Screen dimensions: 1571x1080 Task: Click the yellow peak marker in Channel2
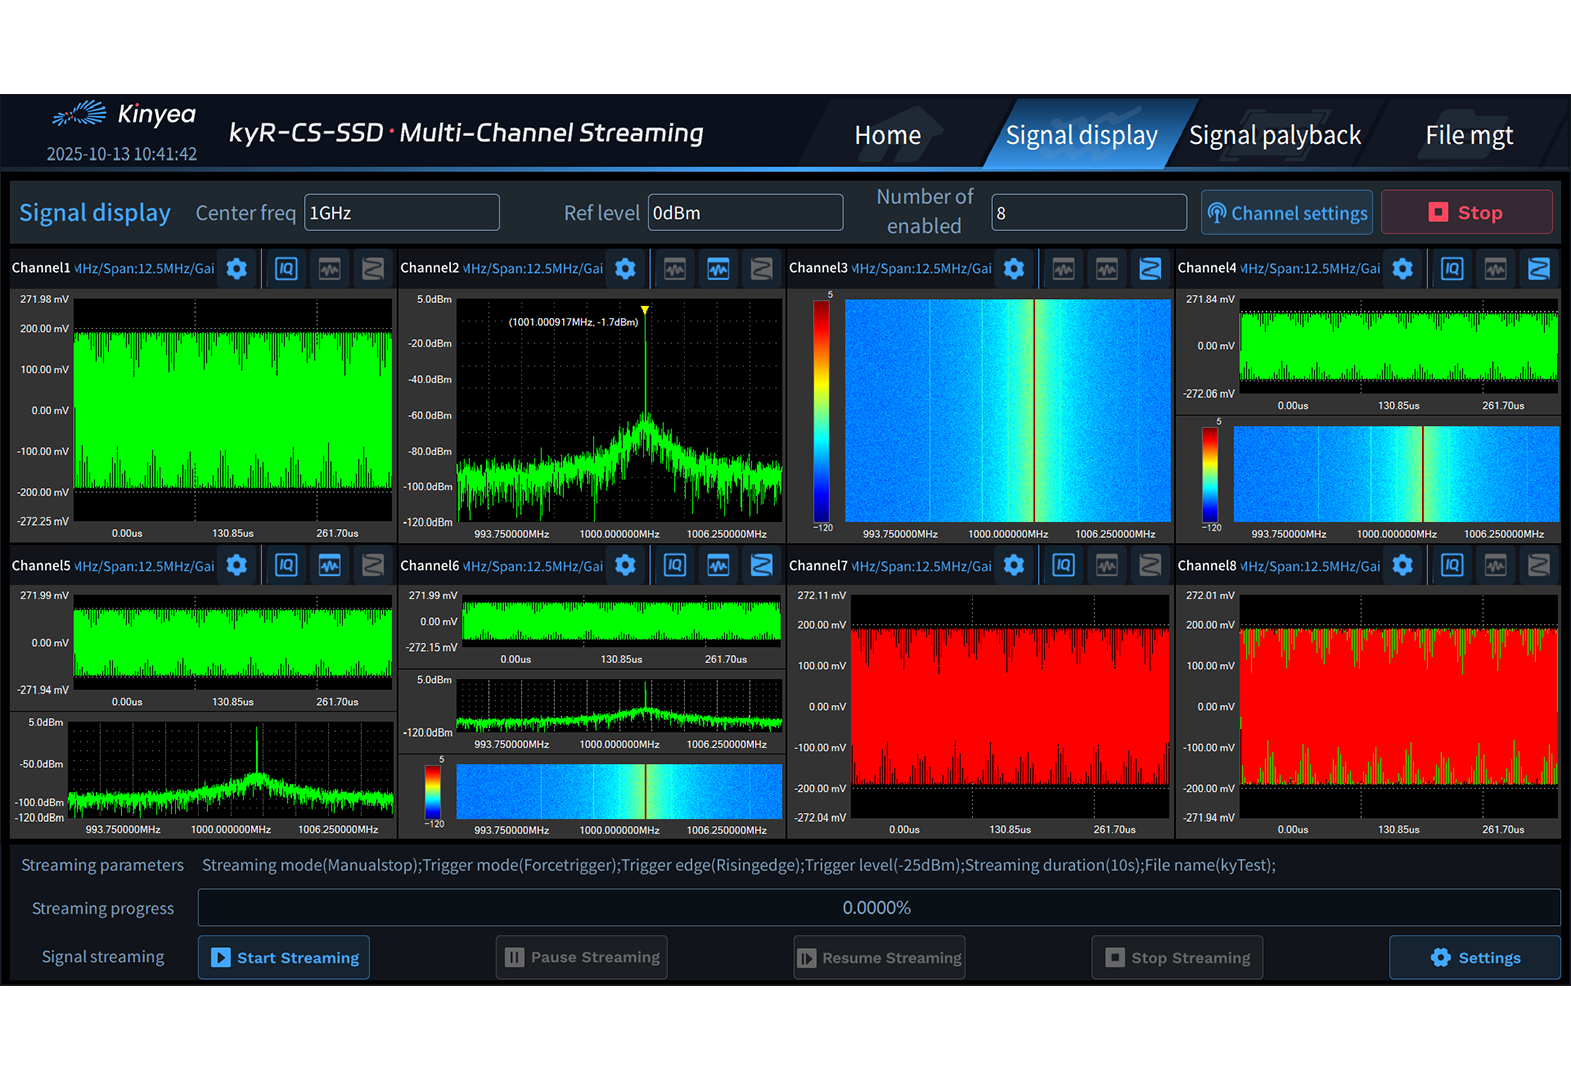click(645, 311)
